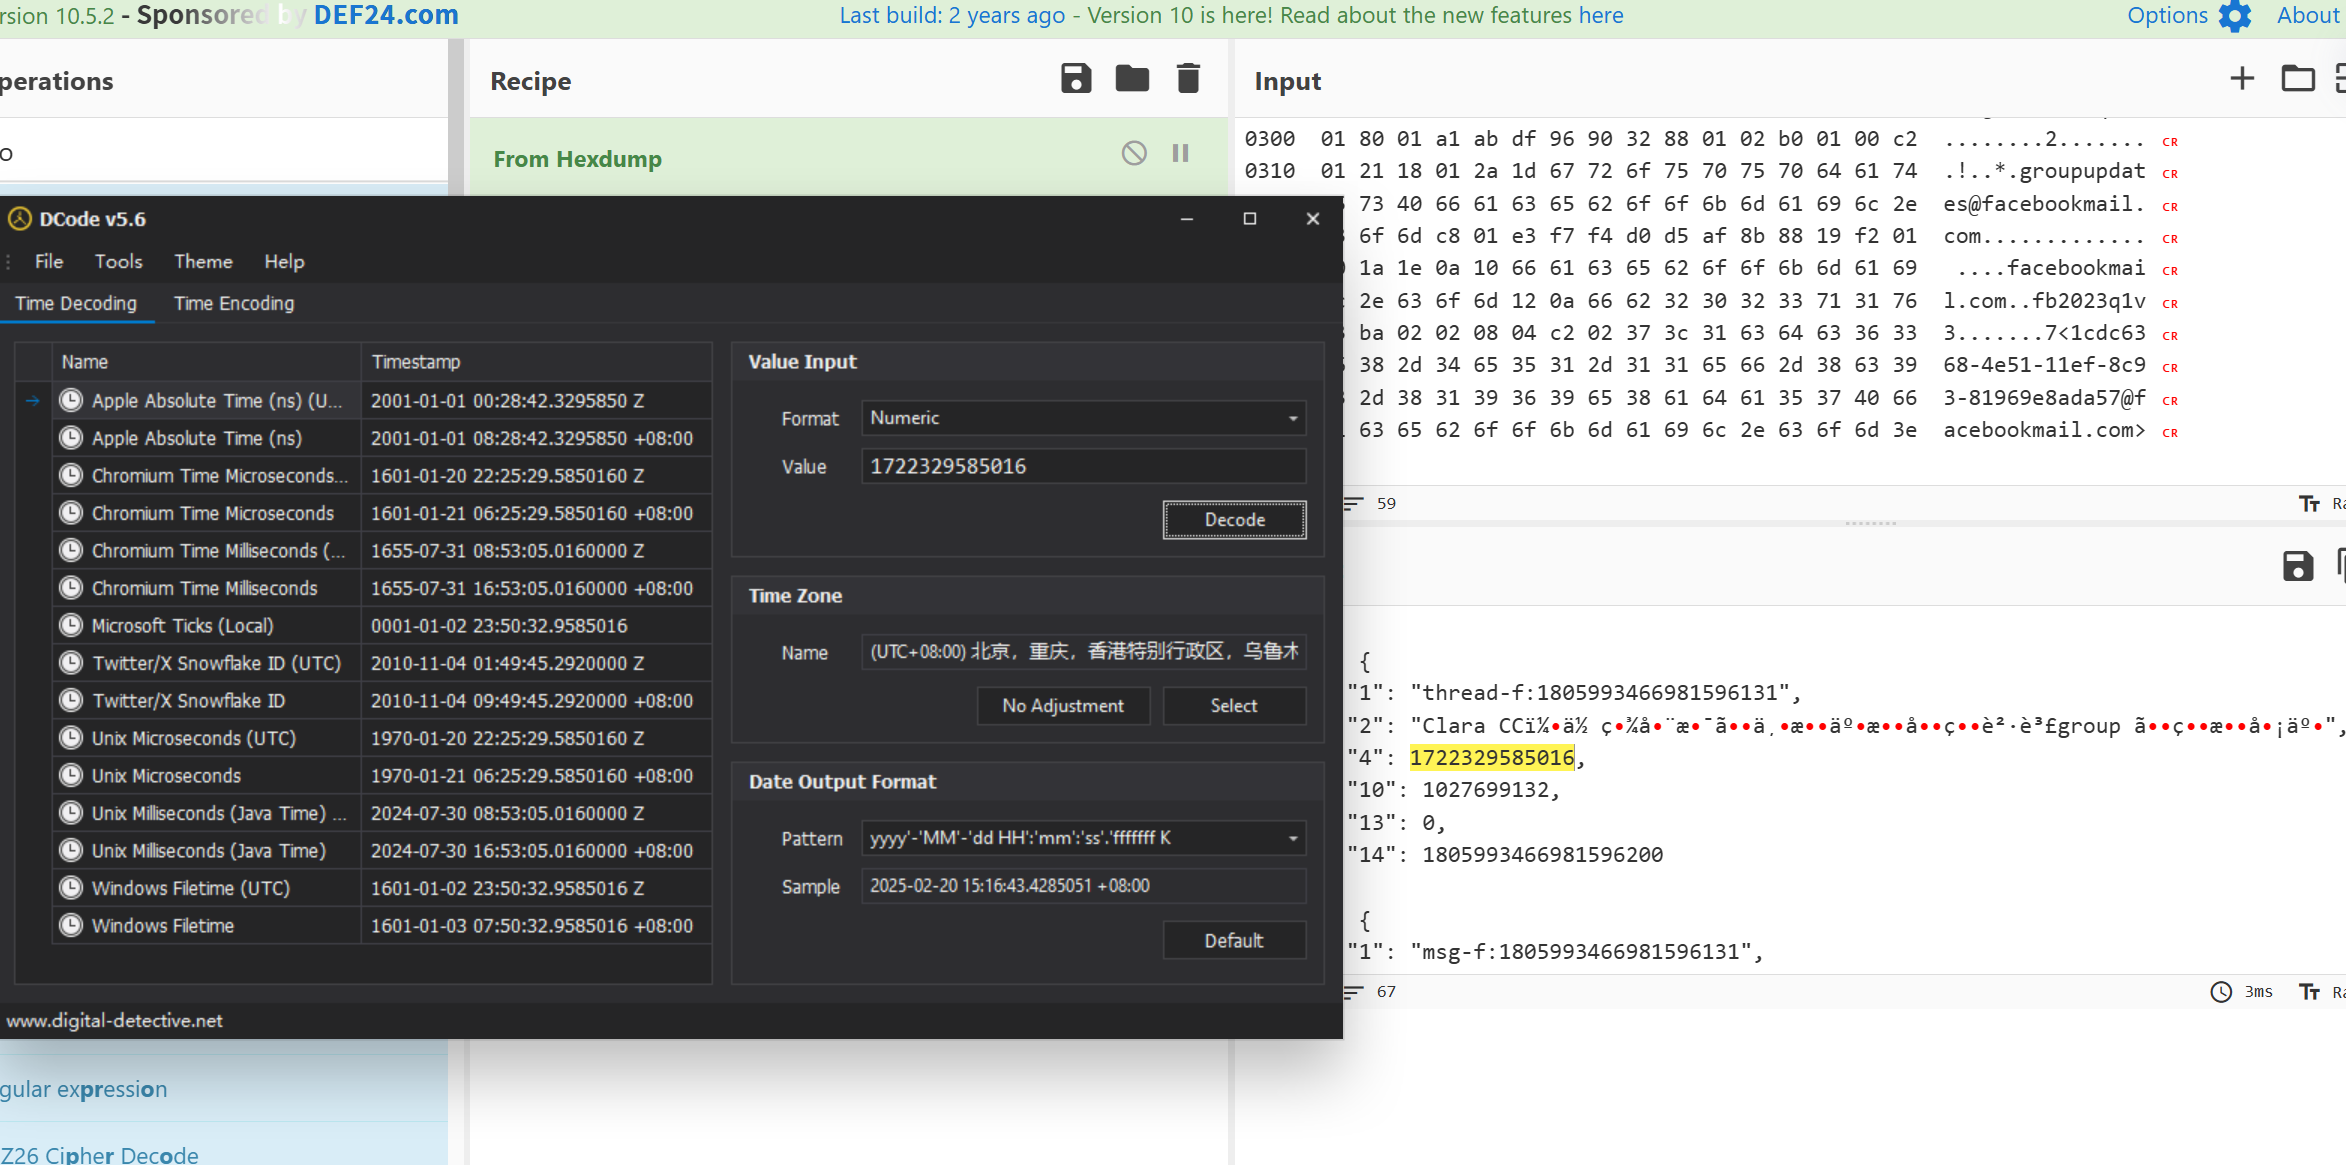The image size is (2346, 1165).
Task: Open the Format Numeric dropdown
Action: pos(1292,418)
